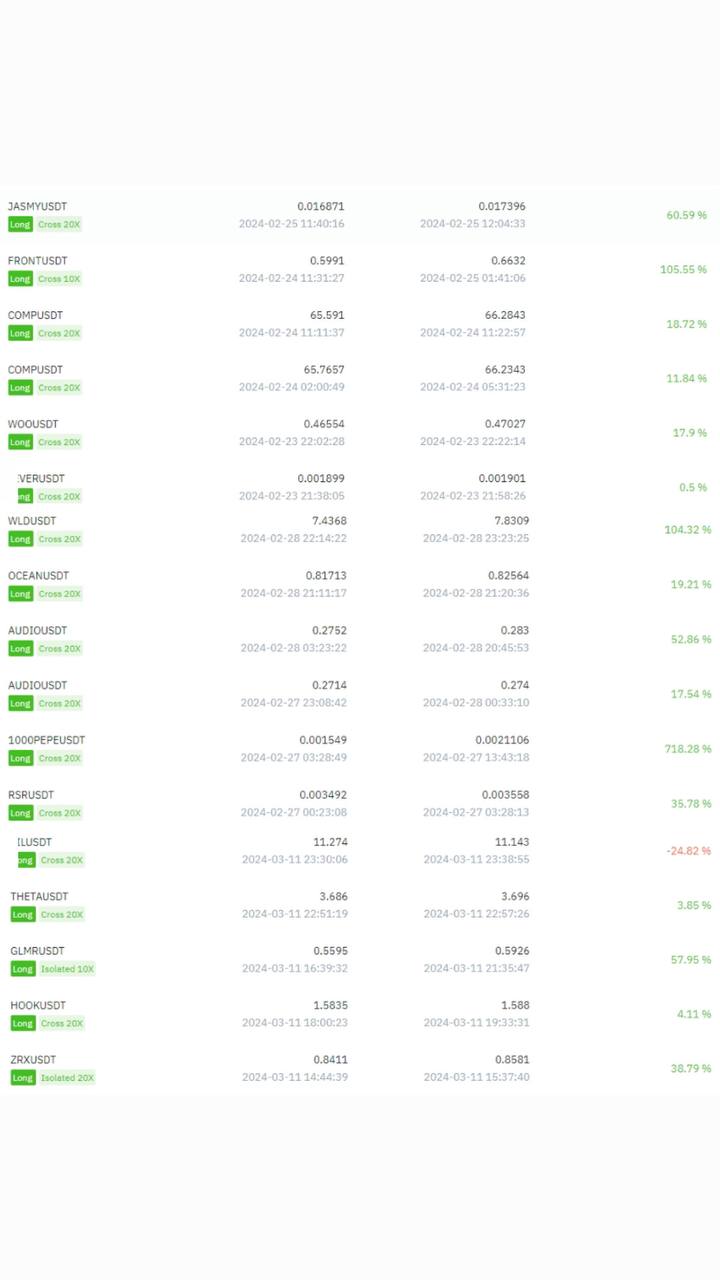Select the 718.28 % return figure
720x1280 pixels.
(687, 749)
